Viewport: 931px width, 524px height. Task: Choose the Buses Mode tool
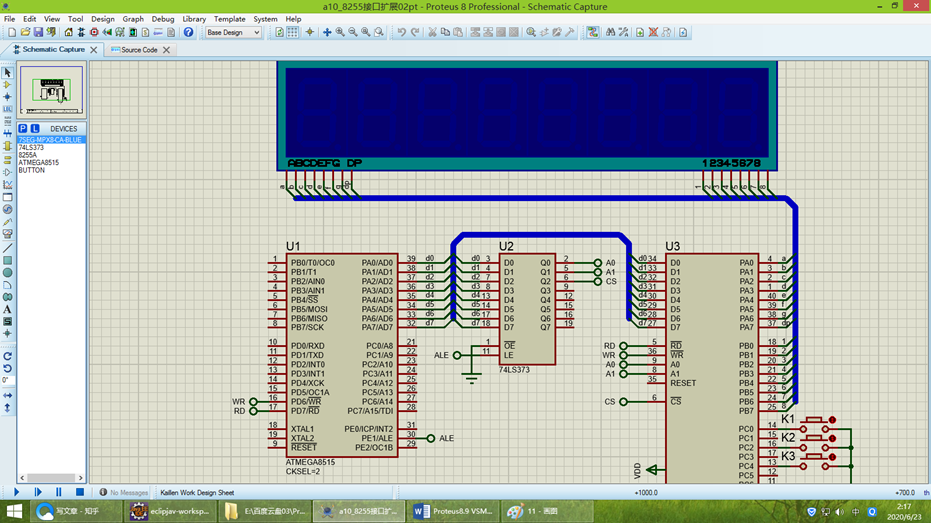coord(7,134)
